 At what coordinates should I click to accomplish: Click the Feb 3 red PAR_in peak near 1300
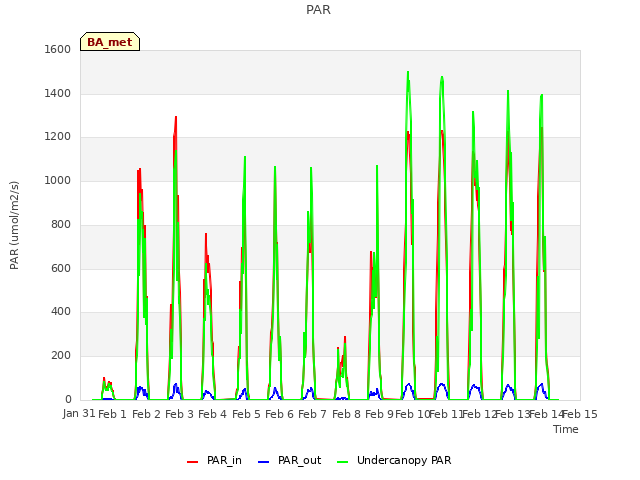coord(176,117)
